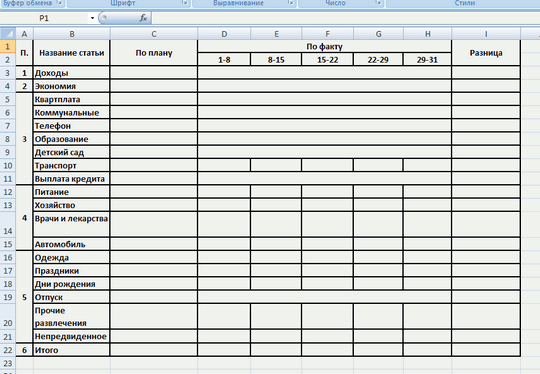Select row 14 header

pyautogui.click(x=8, y=225)
